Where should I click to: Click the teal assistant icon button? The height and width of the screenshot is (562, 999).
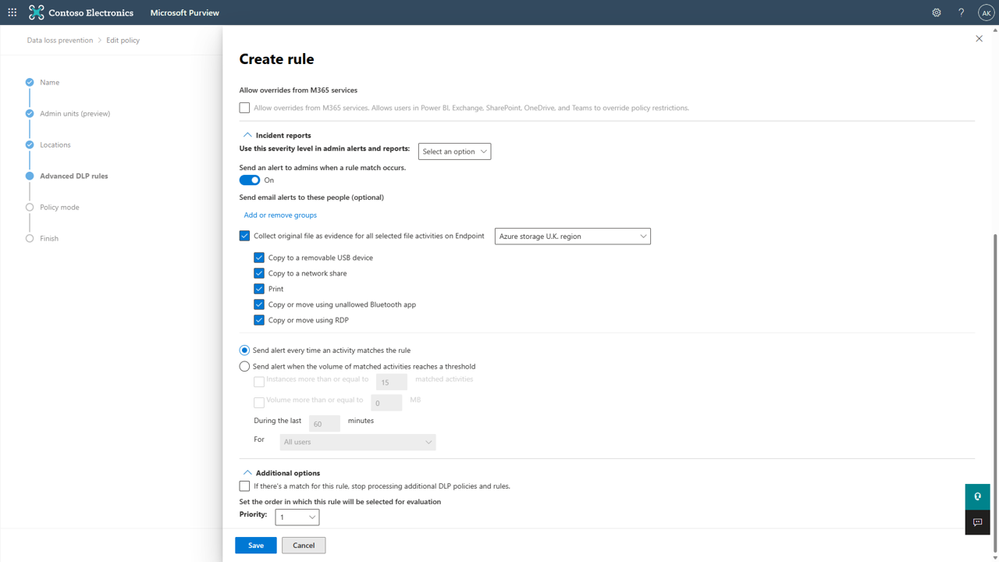(x=977, y=496)
